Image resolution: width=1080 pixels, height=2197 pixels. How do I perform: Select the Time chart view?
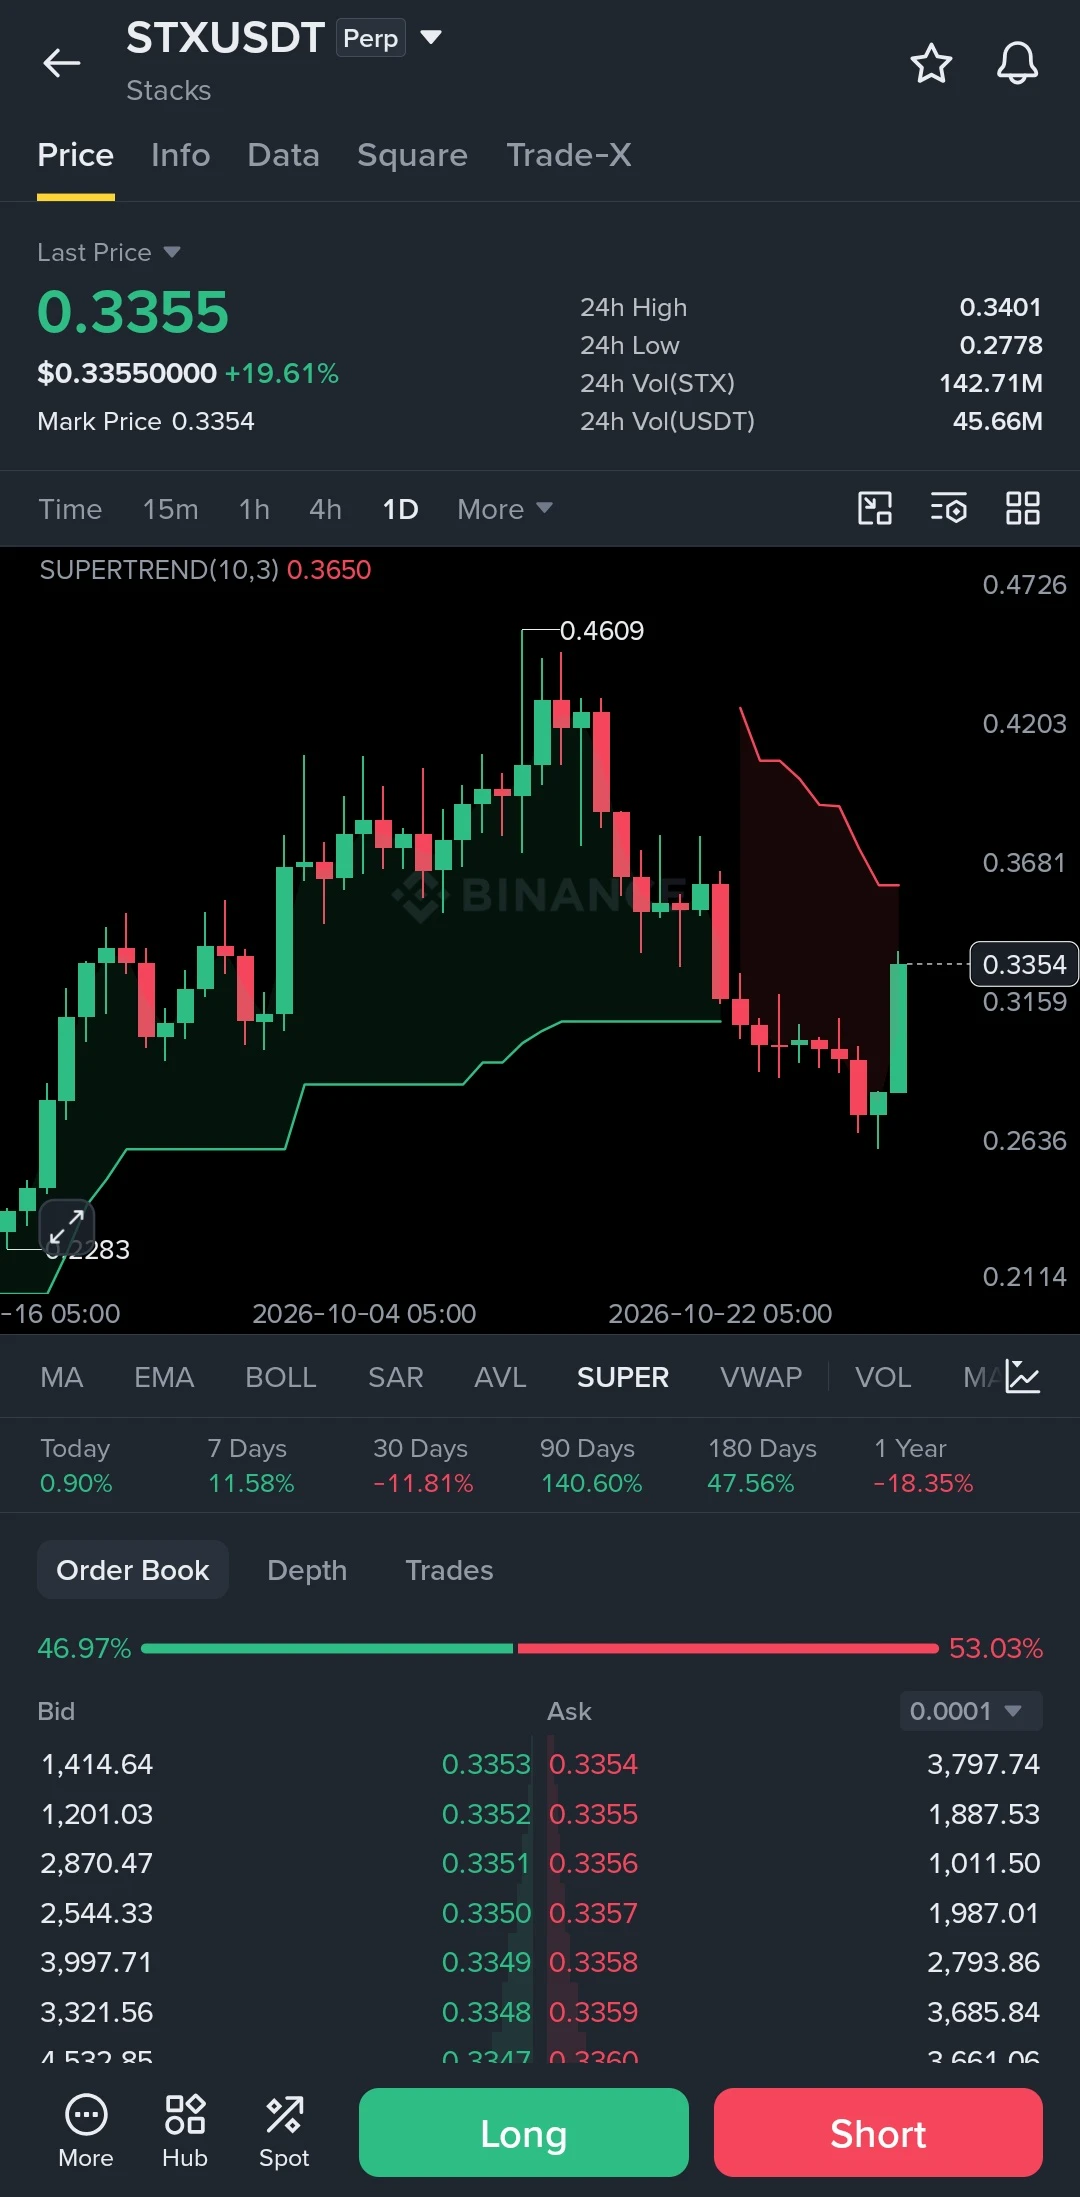tap(70, 509)
